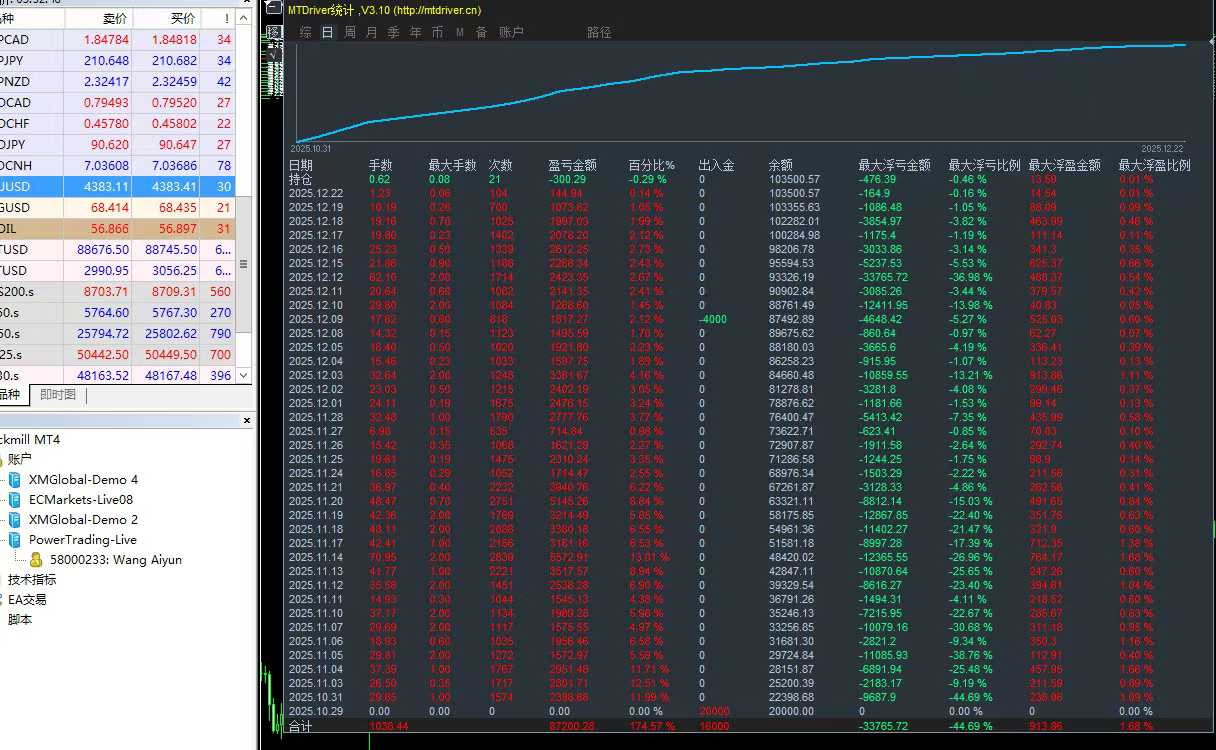The height and width of the screenshot is (750, 1216).
Task: Open account 58000233 Wang Aiyun user icon
Action: pyautogui.click(x=36, y=560)
